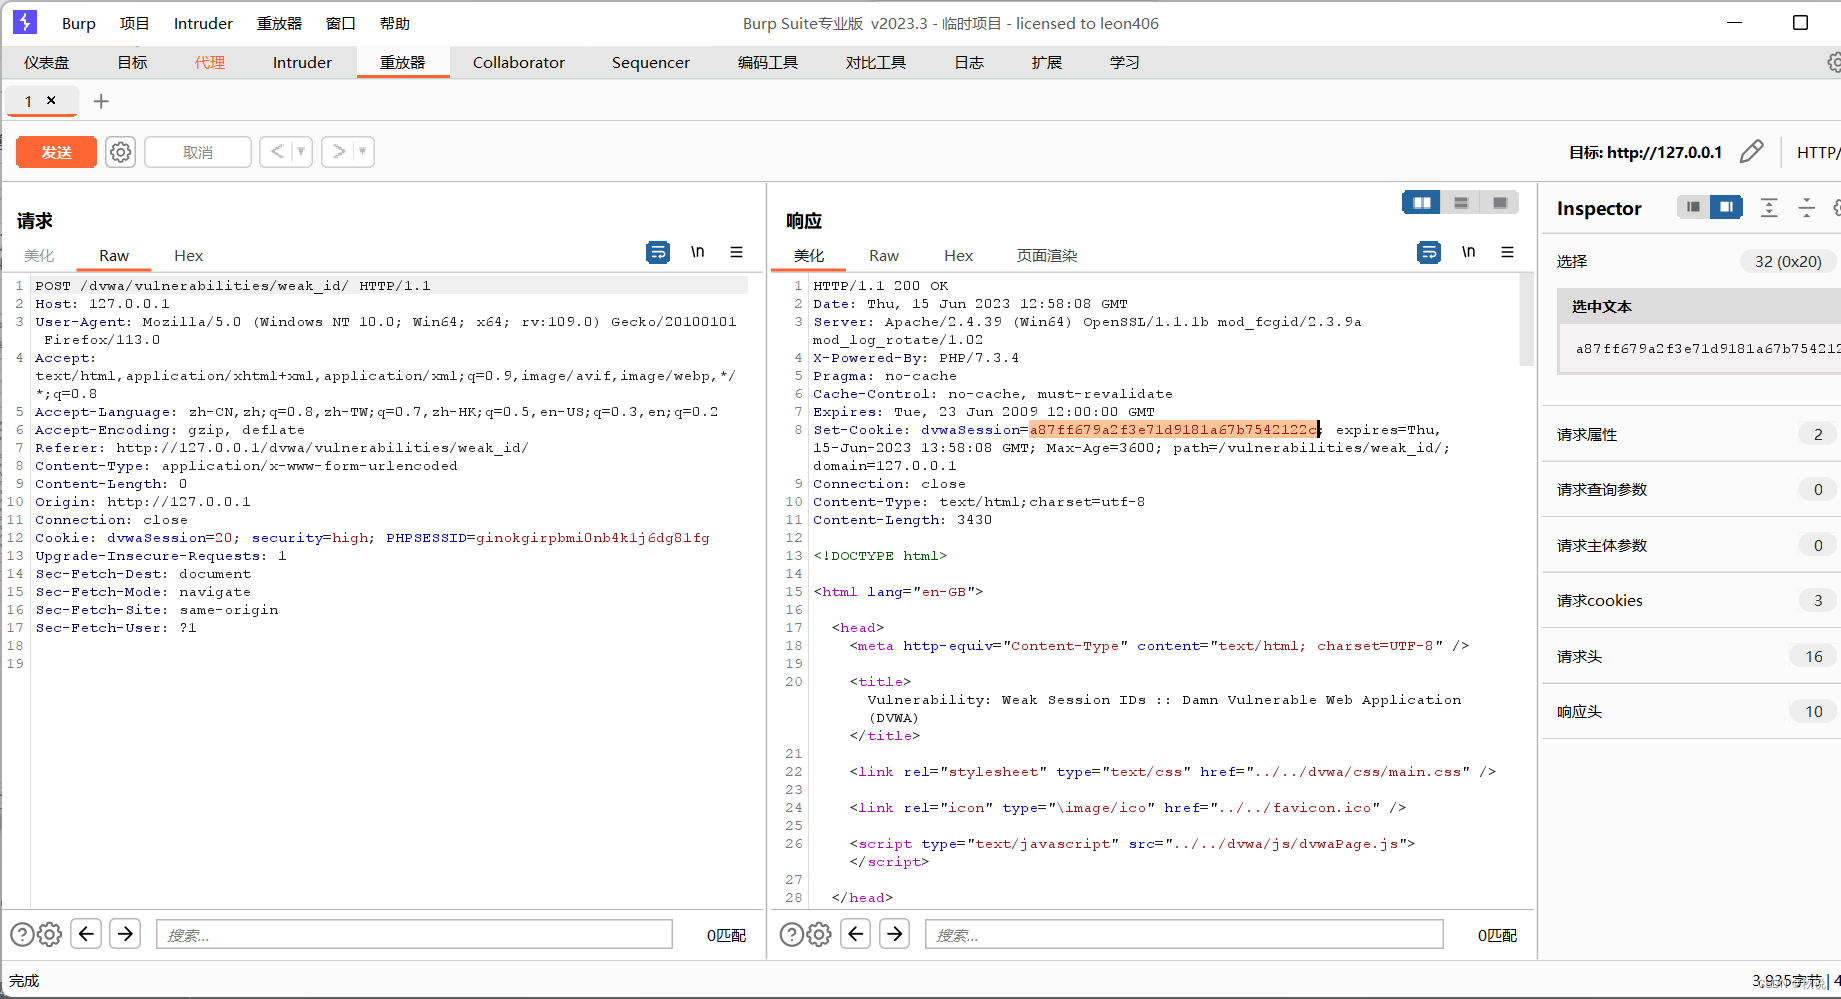Open the 扩展 tab
This screenshot has width=1841, height=999.
1047,62
